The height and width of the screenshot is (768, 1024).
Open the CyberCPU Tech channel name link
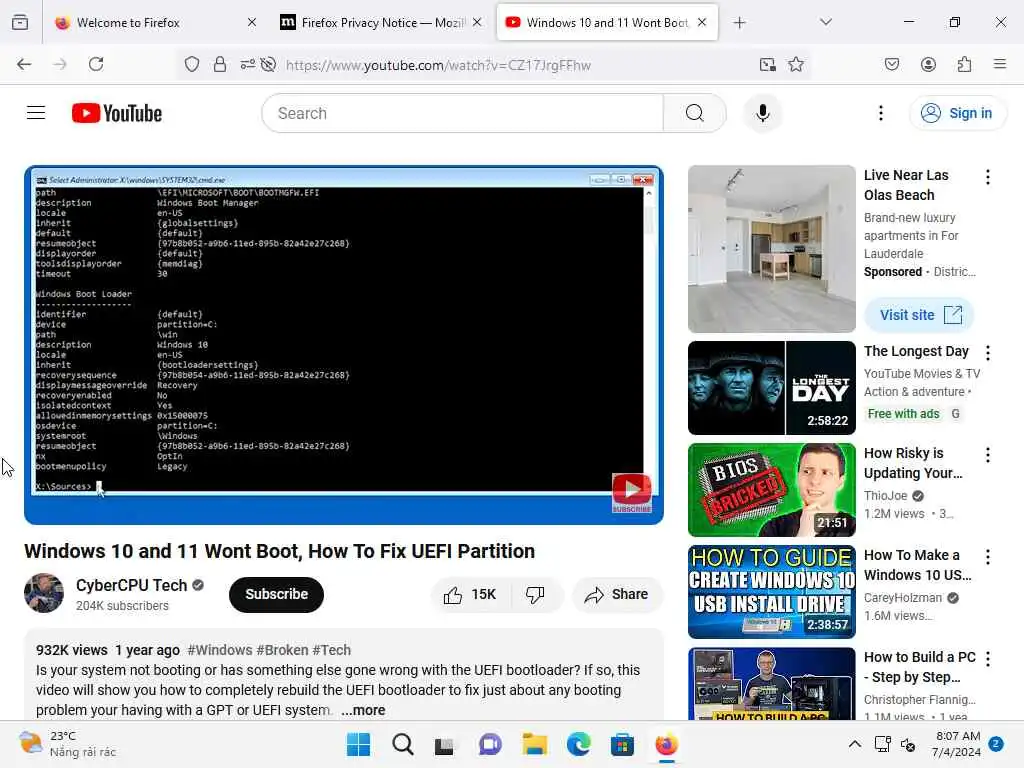(131, 585)
